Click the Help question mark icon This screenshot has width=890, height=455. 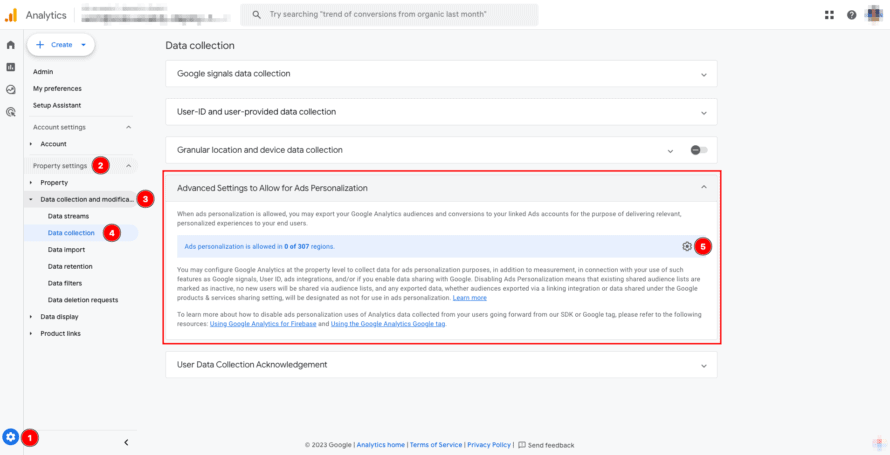(851, 15)
